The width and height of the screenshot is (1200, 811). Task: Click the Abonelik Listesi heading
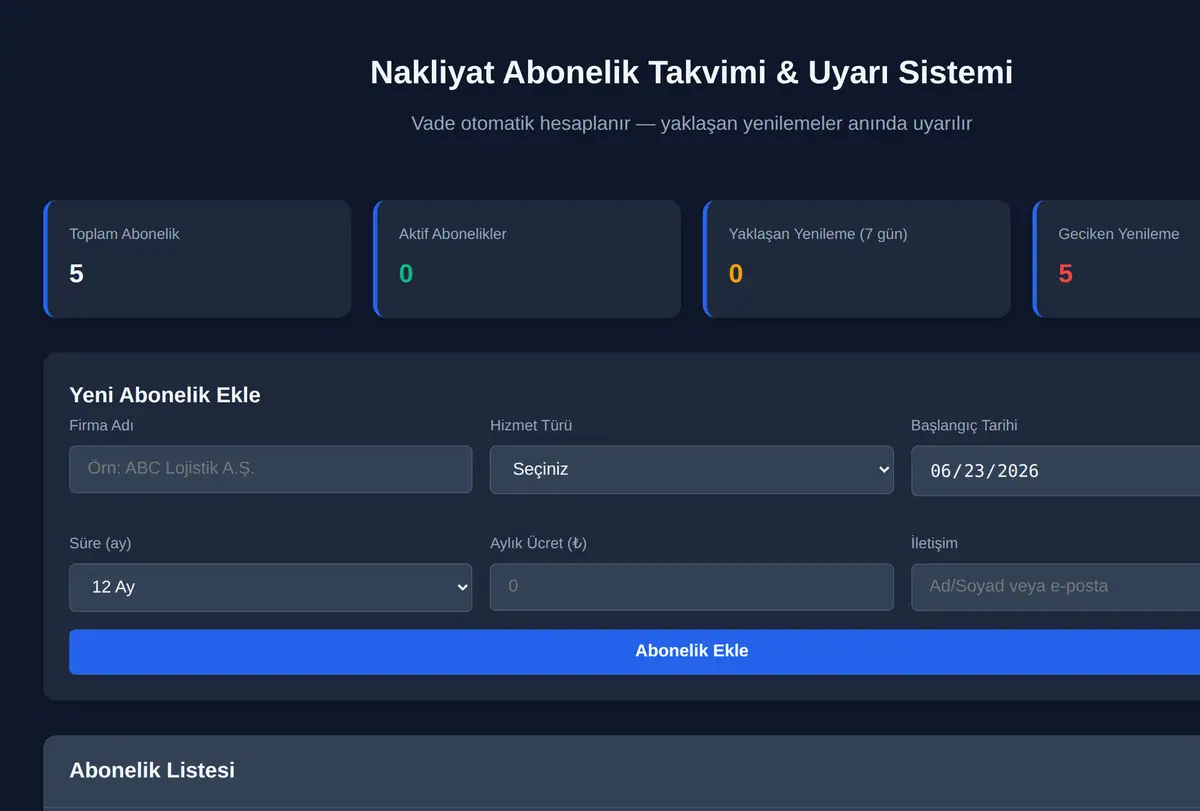pos(152,770)
